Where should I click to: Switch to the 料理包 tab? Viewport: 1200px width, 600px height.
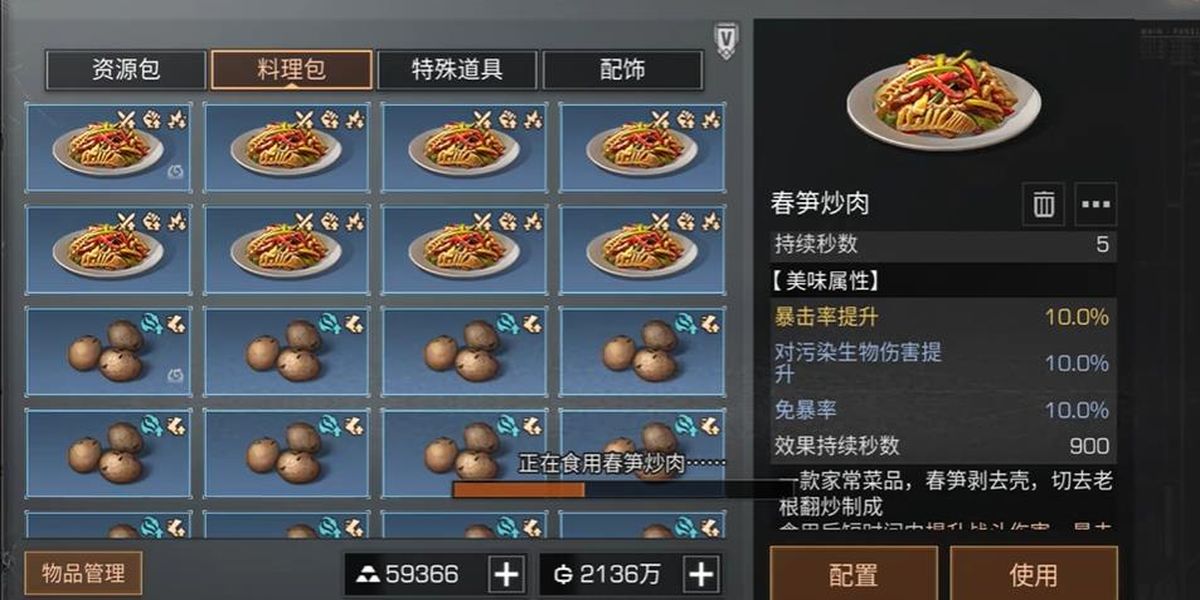point(292,70)
